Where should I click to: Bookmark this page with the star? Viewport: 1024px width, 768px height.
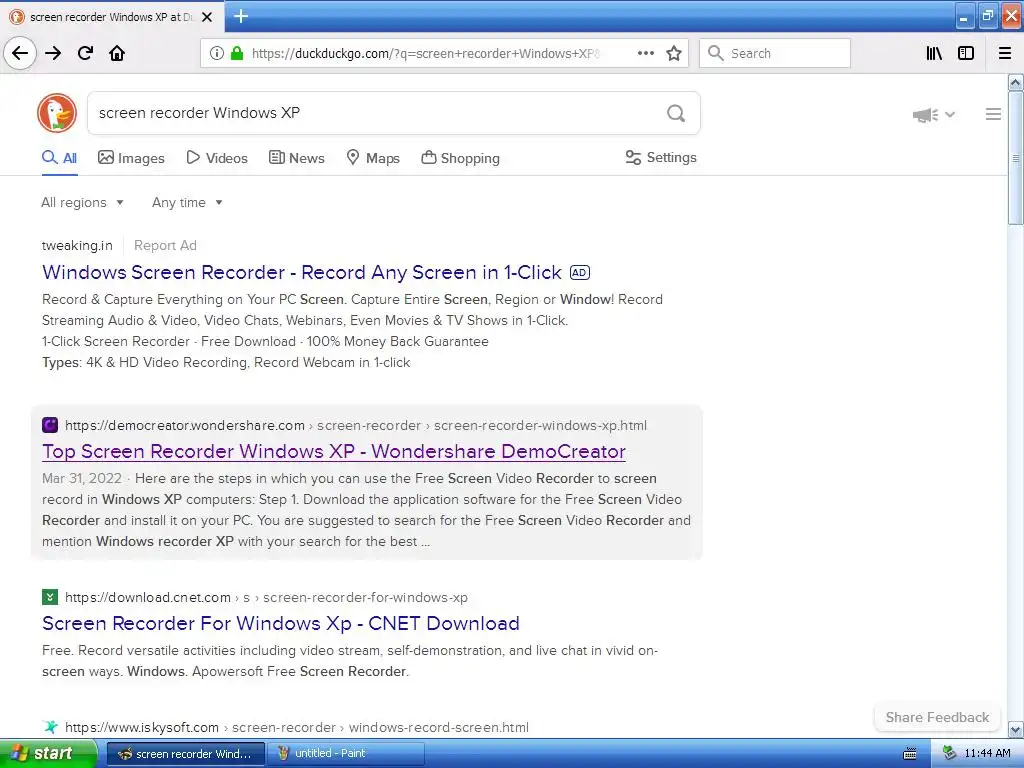pos(674,53)
